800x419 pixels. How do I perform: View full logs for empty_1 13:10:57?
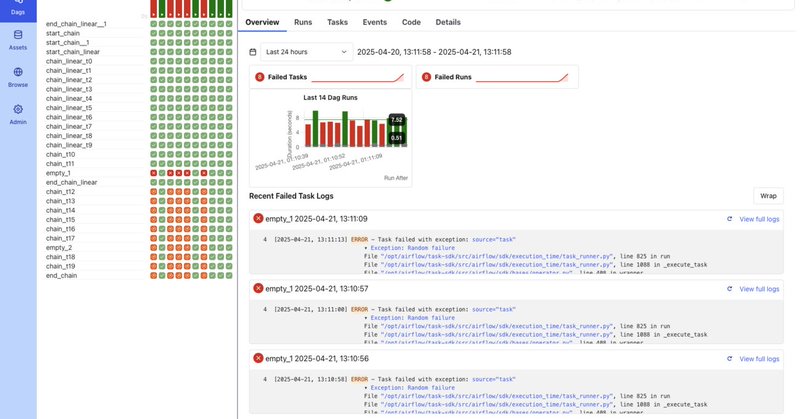[x=759, y=289]
